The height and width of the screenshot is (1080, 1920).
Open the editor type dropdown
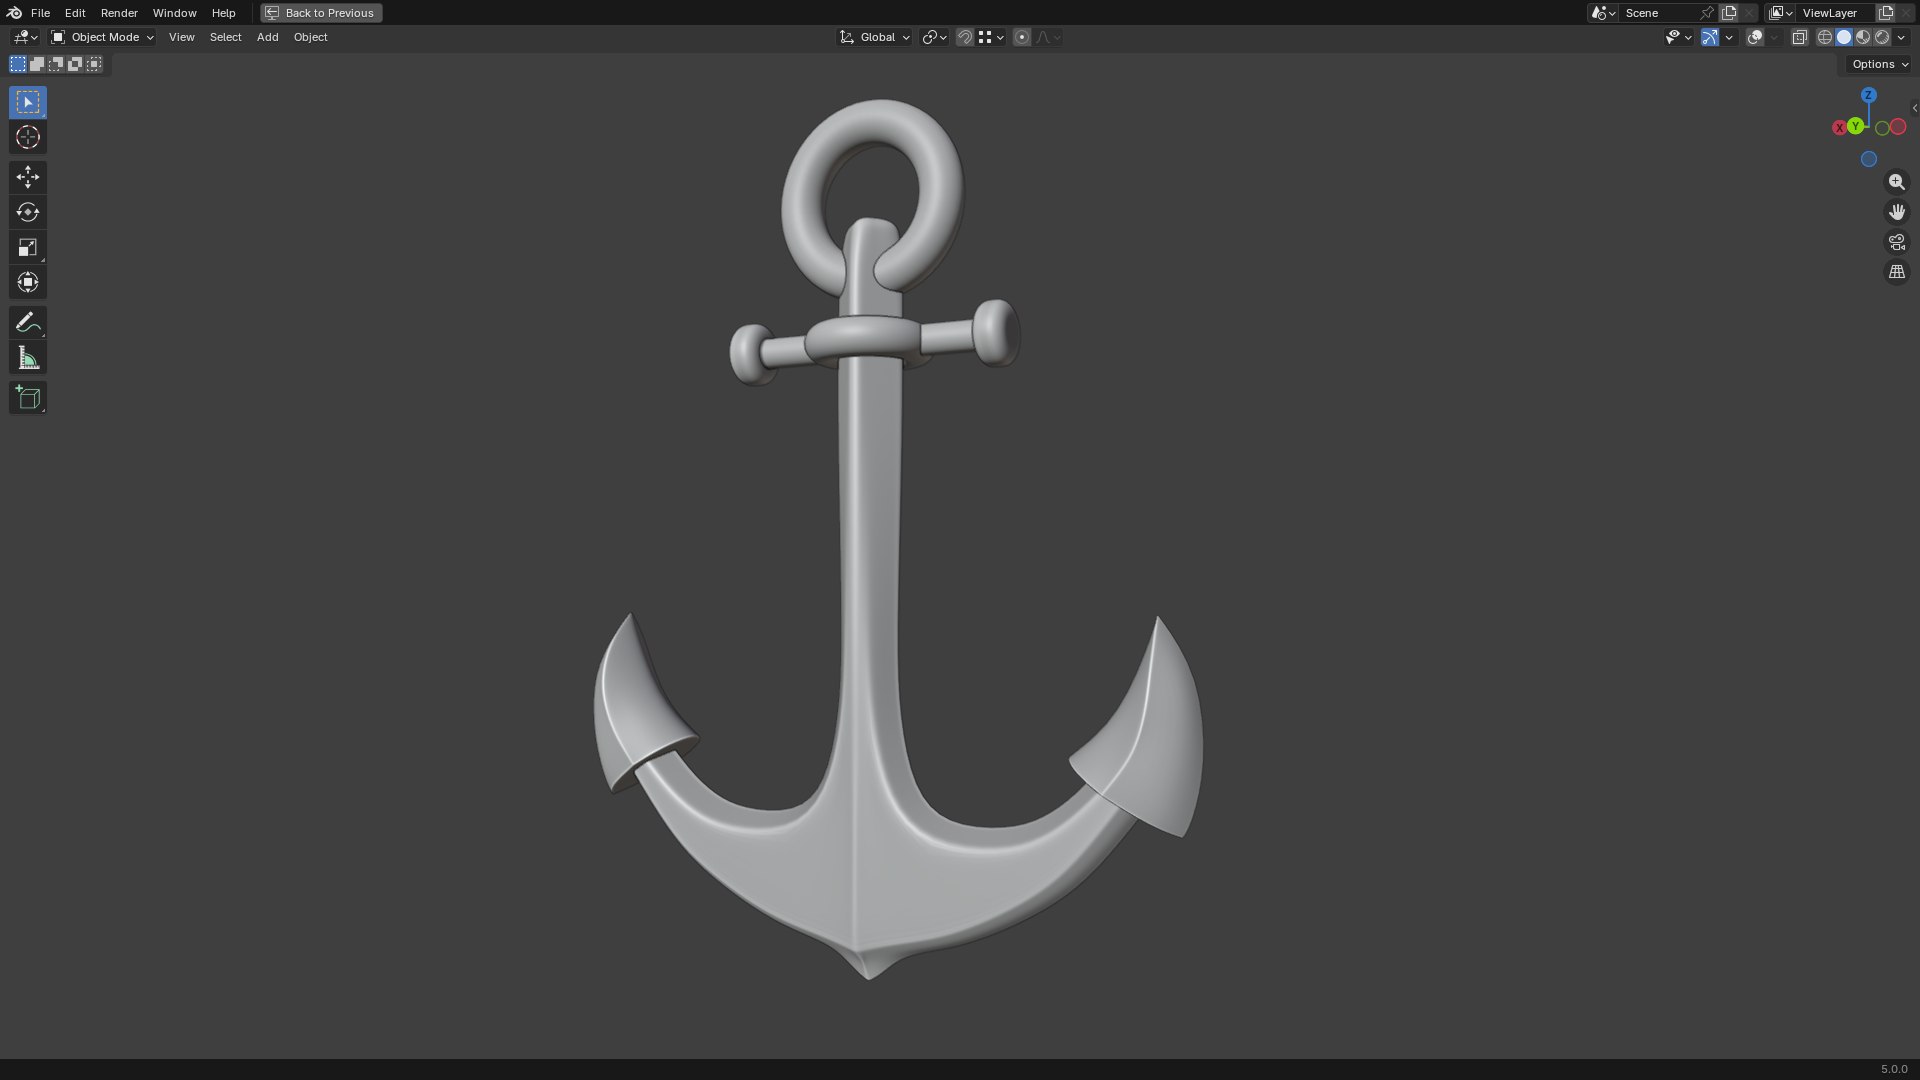click(25, 37)
